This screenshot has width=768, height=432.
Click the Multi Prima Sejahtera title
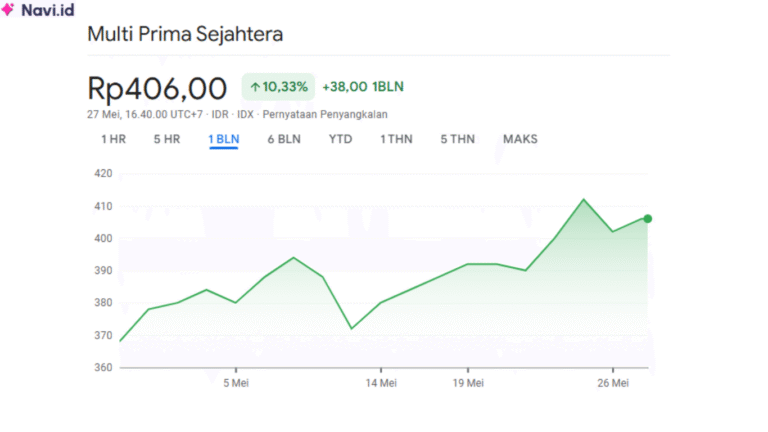point(185,34)
